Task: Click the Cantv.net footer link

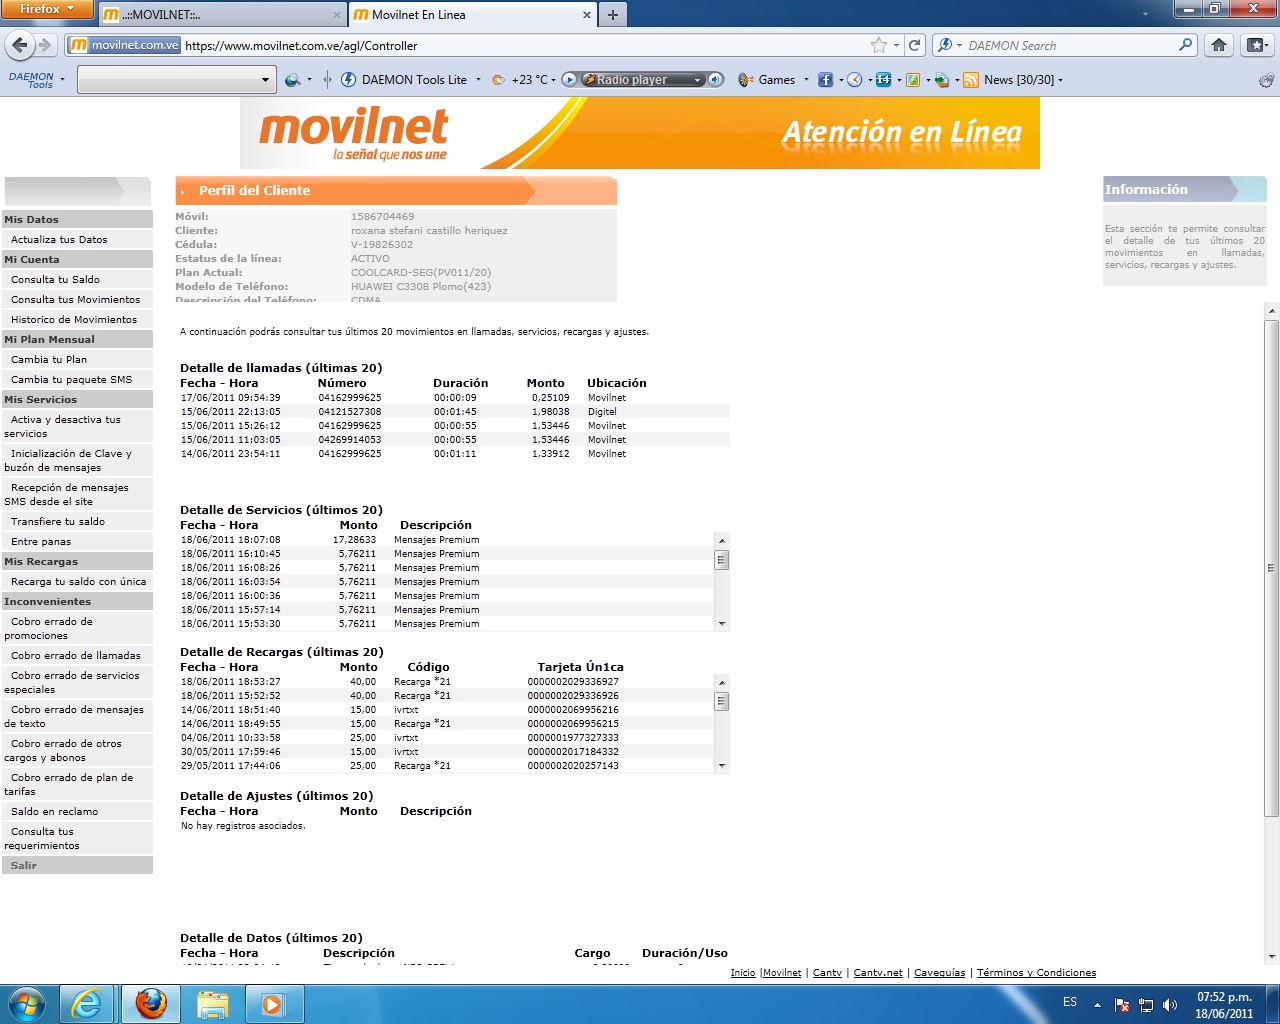Action: click(x=878, y=973)
